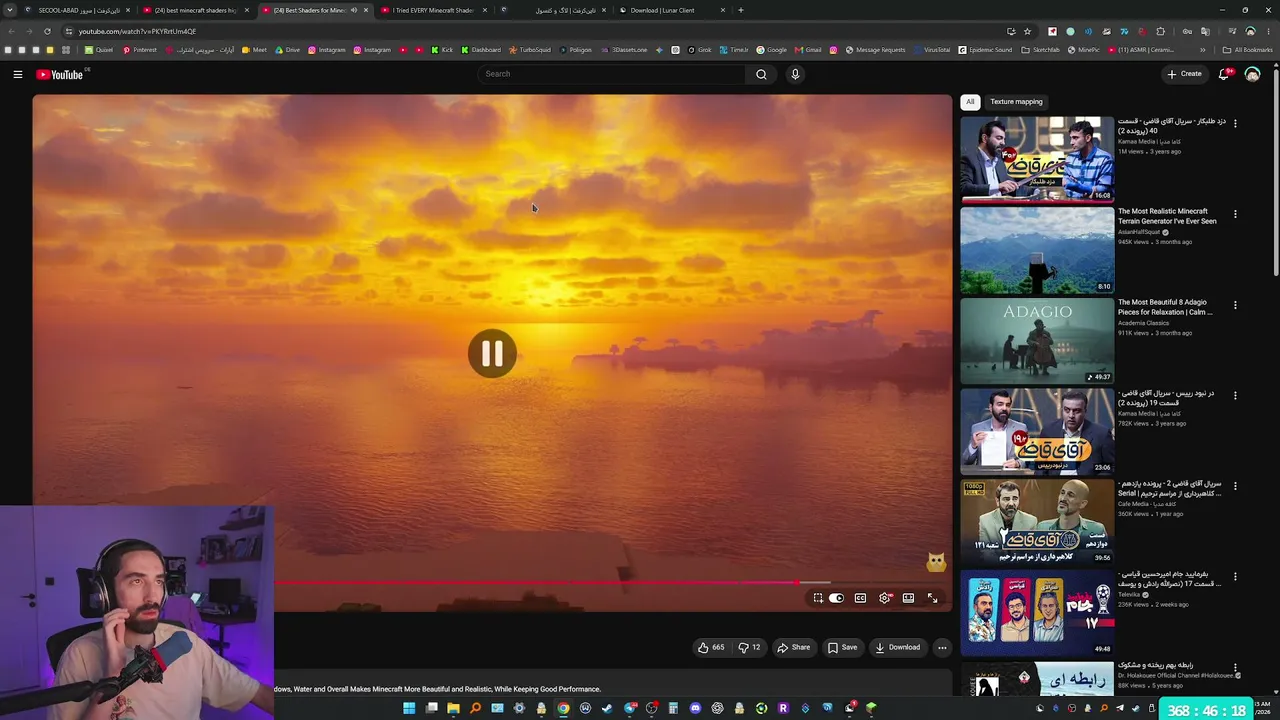Open the VirusTotal bookmark

[x=932, y=50]
